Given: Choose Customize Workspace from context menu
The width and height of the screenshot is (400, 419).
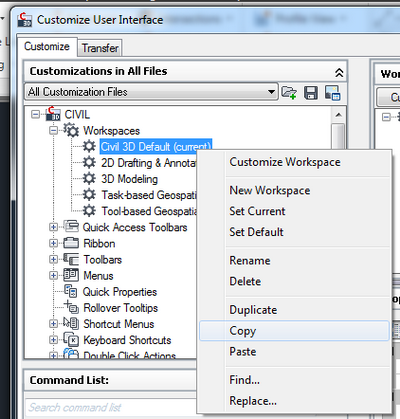Looking at the screenshot, I should [x=294, y=162].
